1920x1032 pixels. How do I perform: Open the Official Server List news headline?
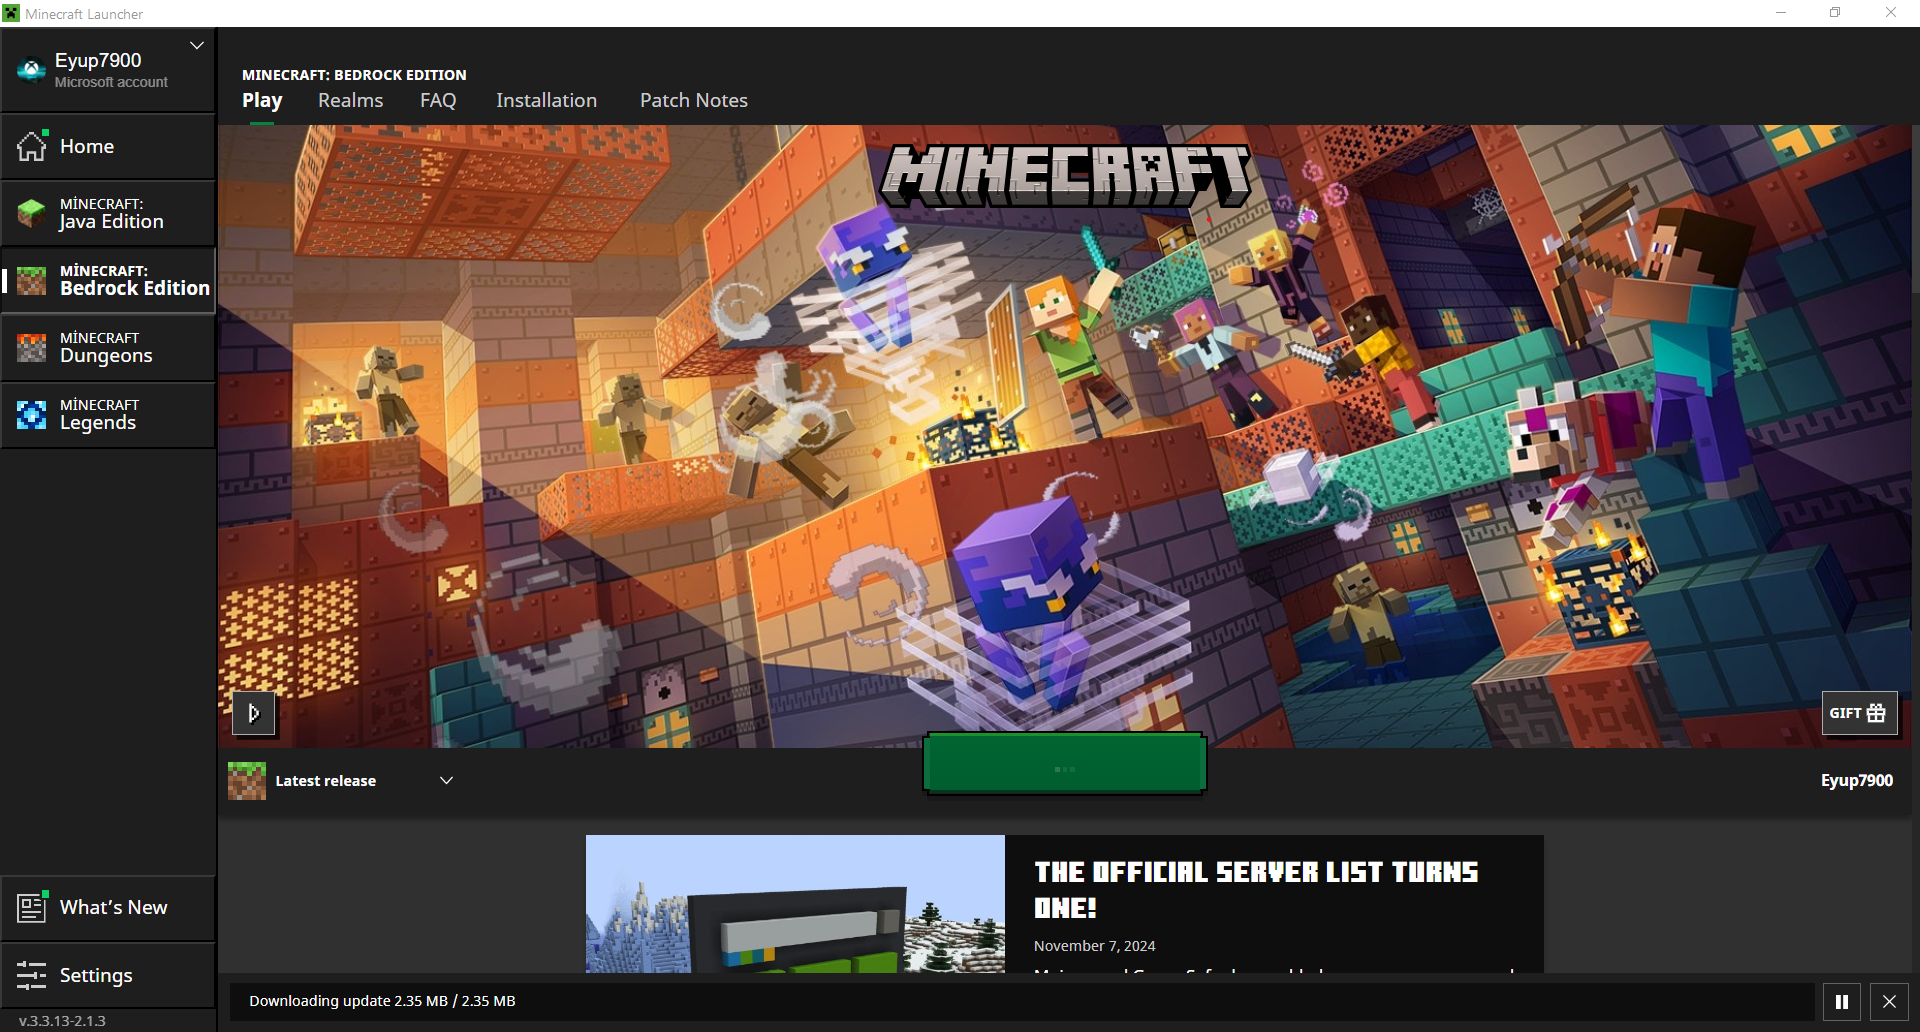pos(1255,889)
